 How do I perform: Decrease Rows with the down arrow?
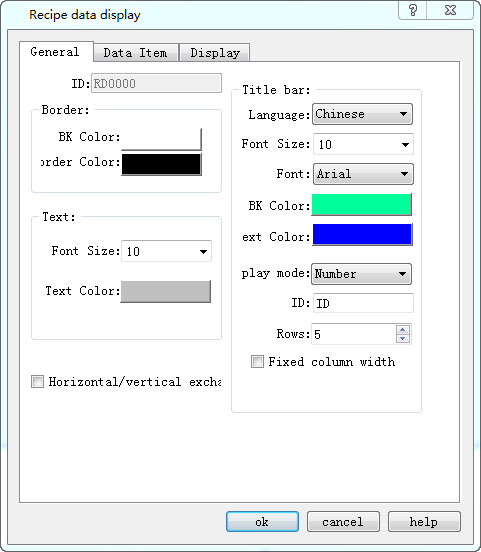click(403, 339)
